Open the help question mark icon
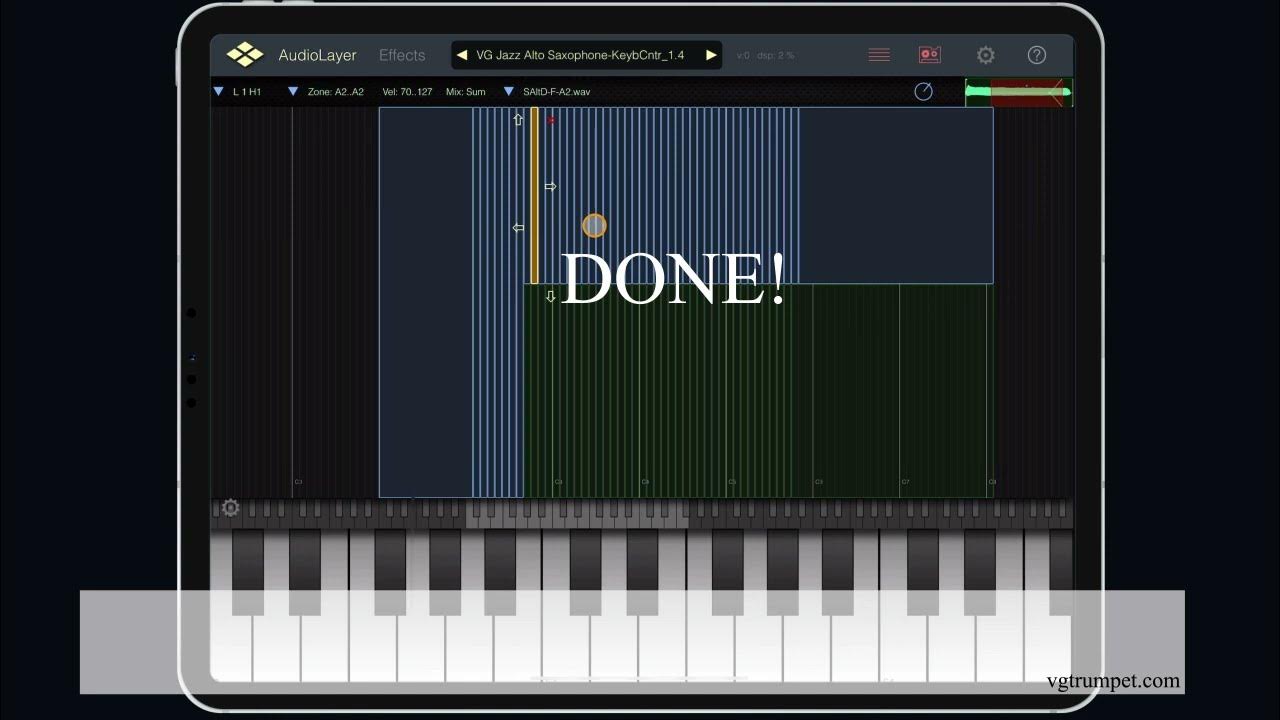This screenshot has height=720, width=1280. 1037,55
